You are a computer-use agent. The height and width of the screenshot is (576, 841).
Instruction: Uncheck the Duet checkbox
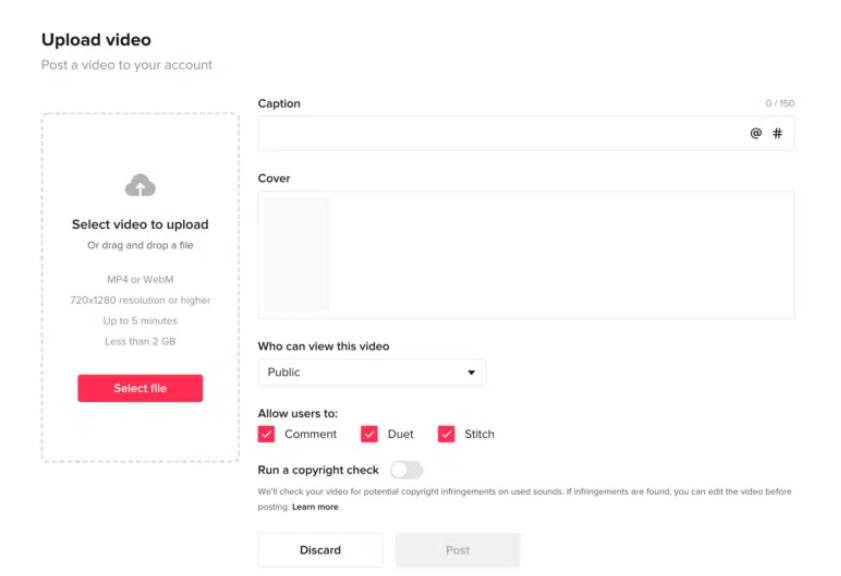[369, 434]
